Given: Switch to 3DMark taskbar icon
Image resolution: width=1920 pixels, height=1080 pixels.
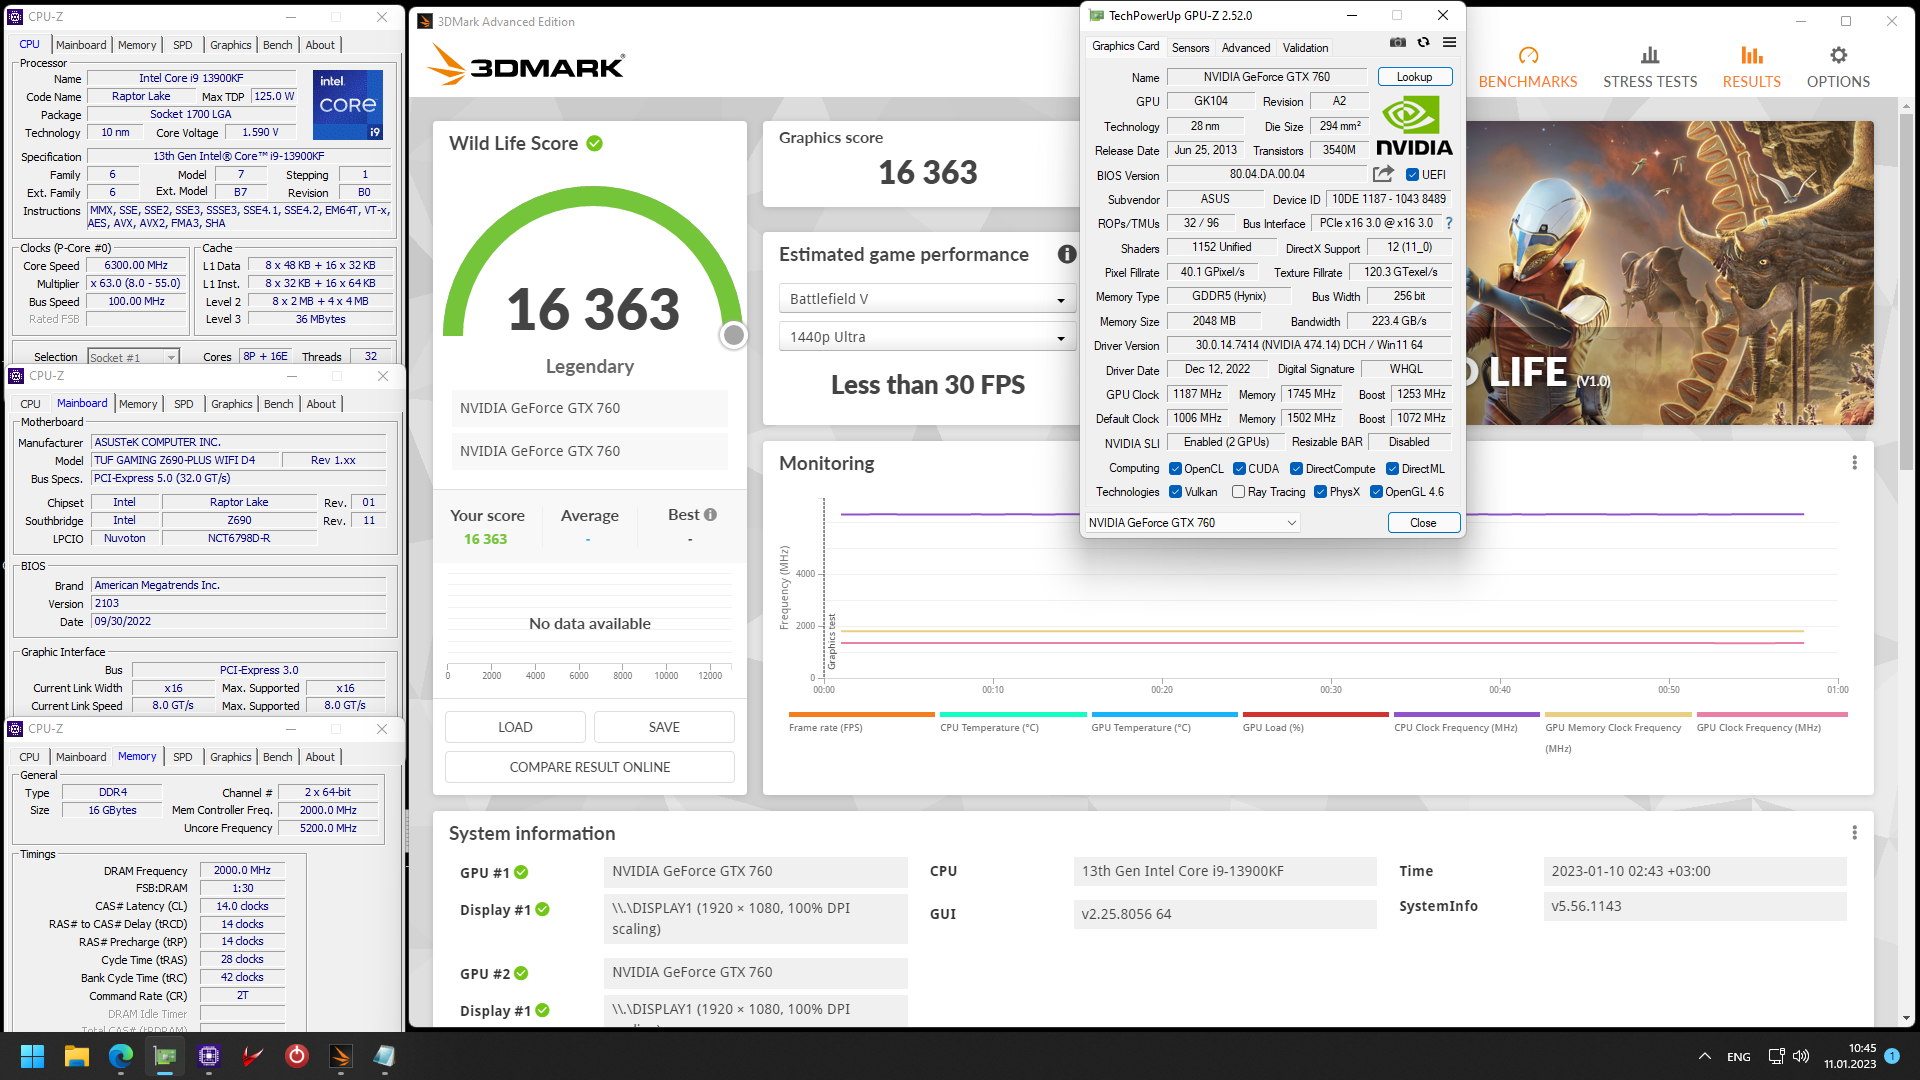Looking at the screenshot, I should tap(341, 1056).
